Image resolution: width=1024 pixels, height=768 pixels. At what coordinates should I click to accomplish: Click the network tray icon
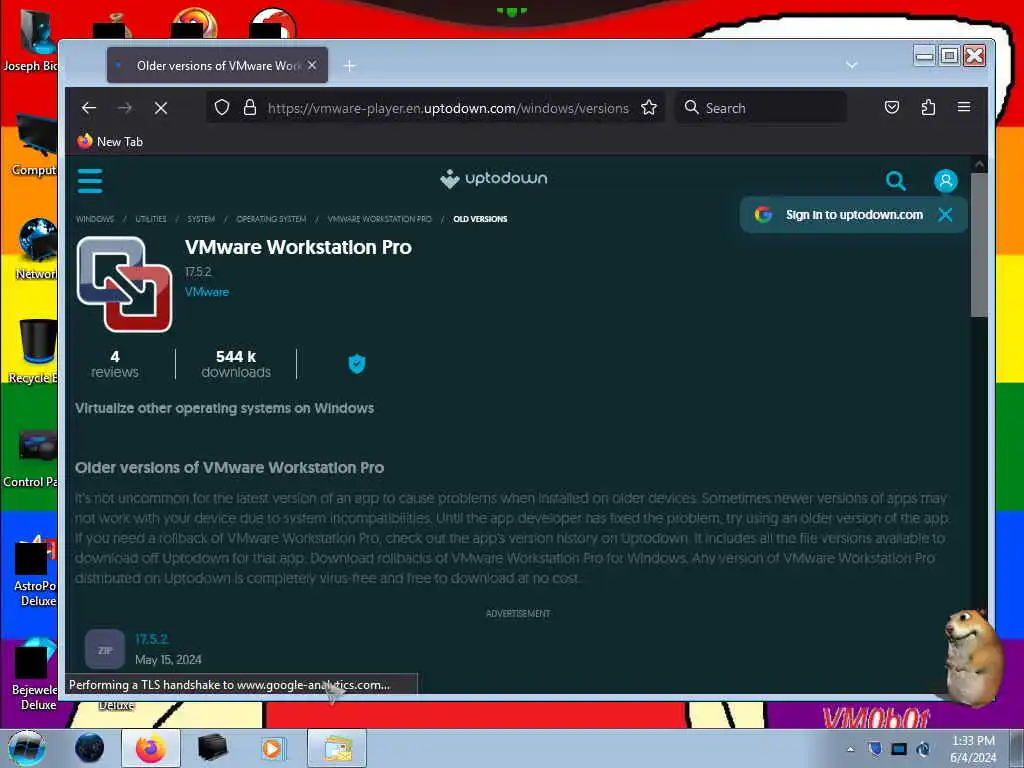[899, 749]
